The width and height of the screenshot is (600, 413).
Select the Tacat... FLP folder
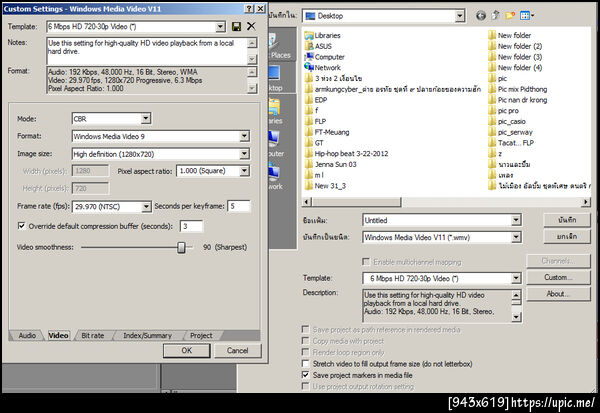click(511, 143)
